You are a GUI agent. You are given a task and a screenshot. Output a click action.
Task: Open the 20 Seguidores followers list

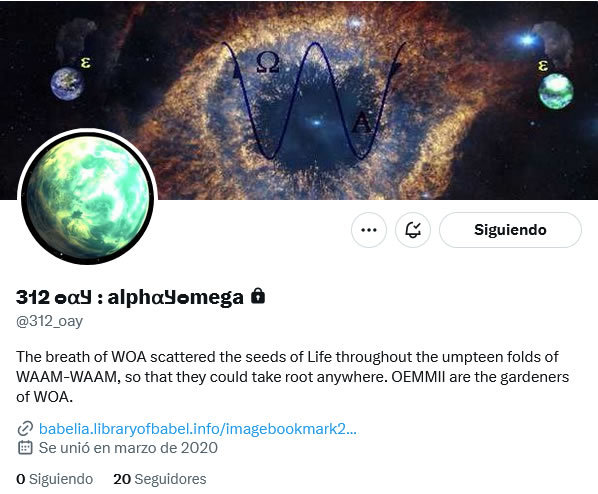coord(160,479)
